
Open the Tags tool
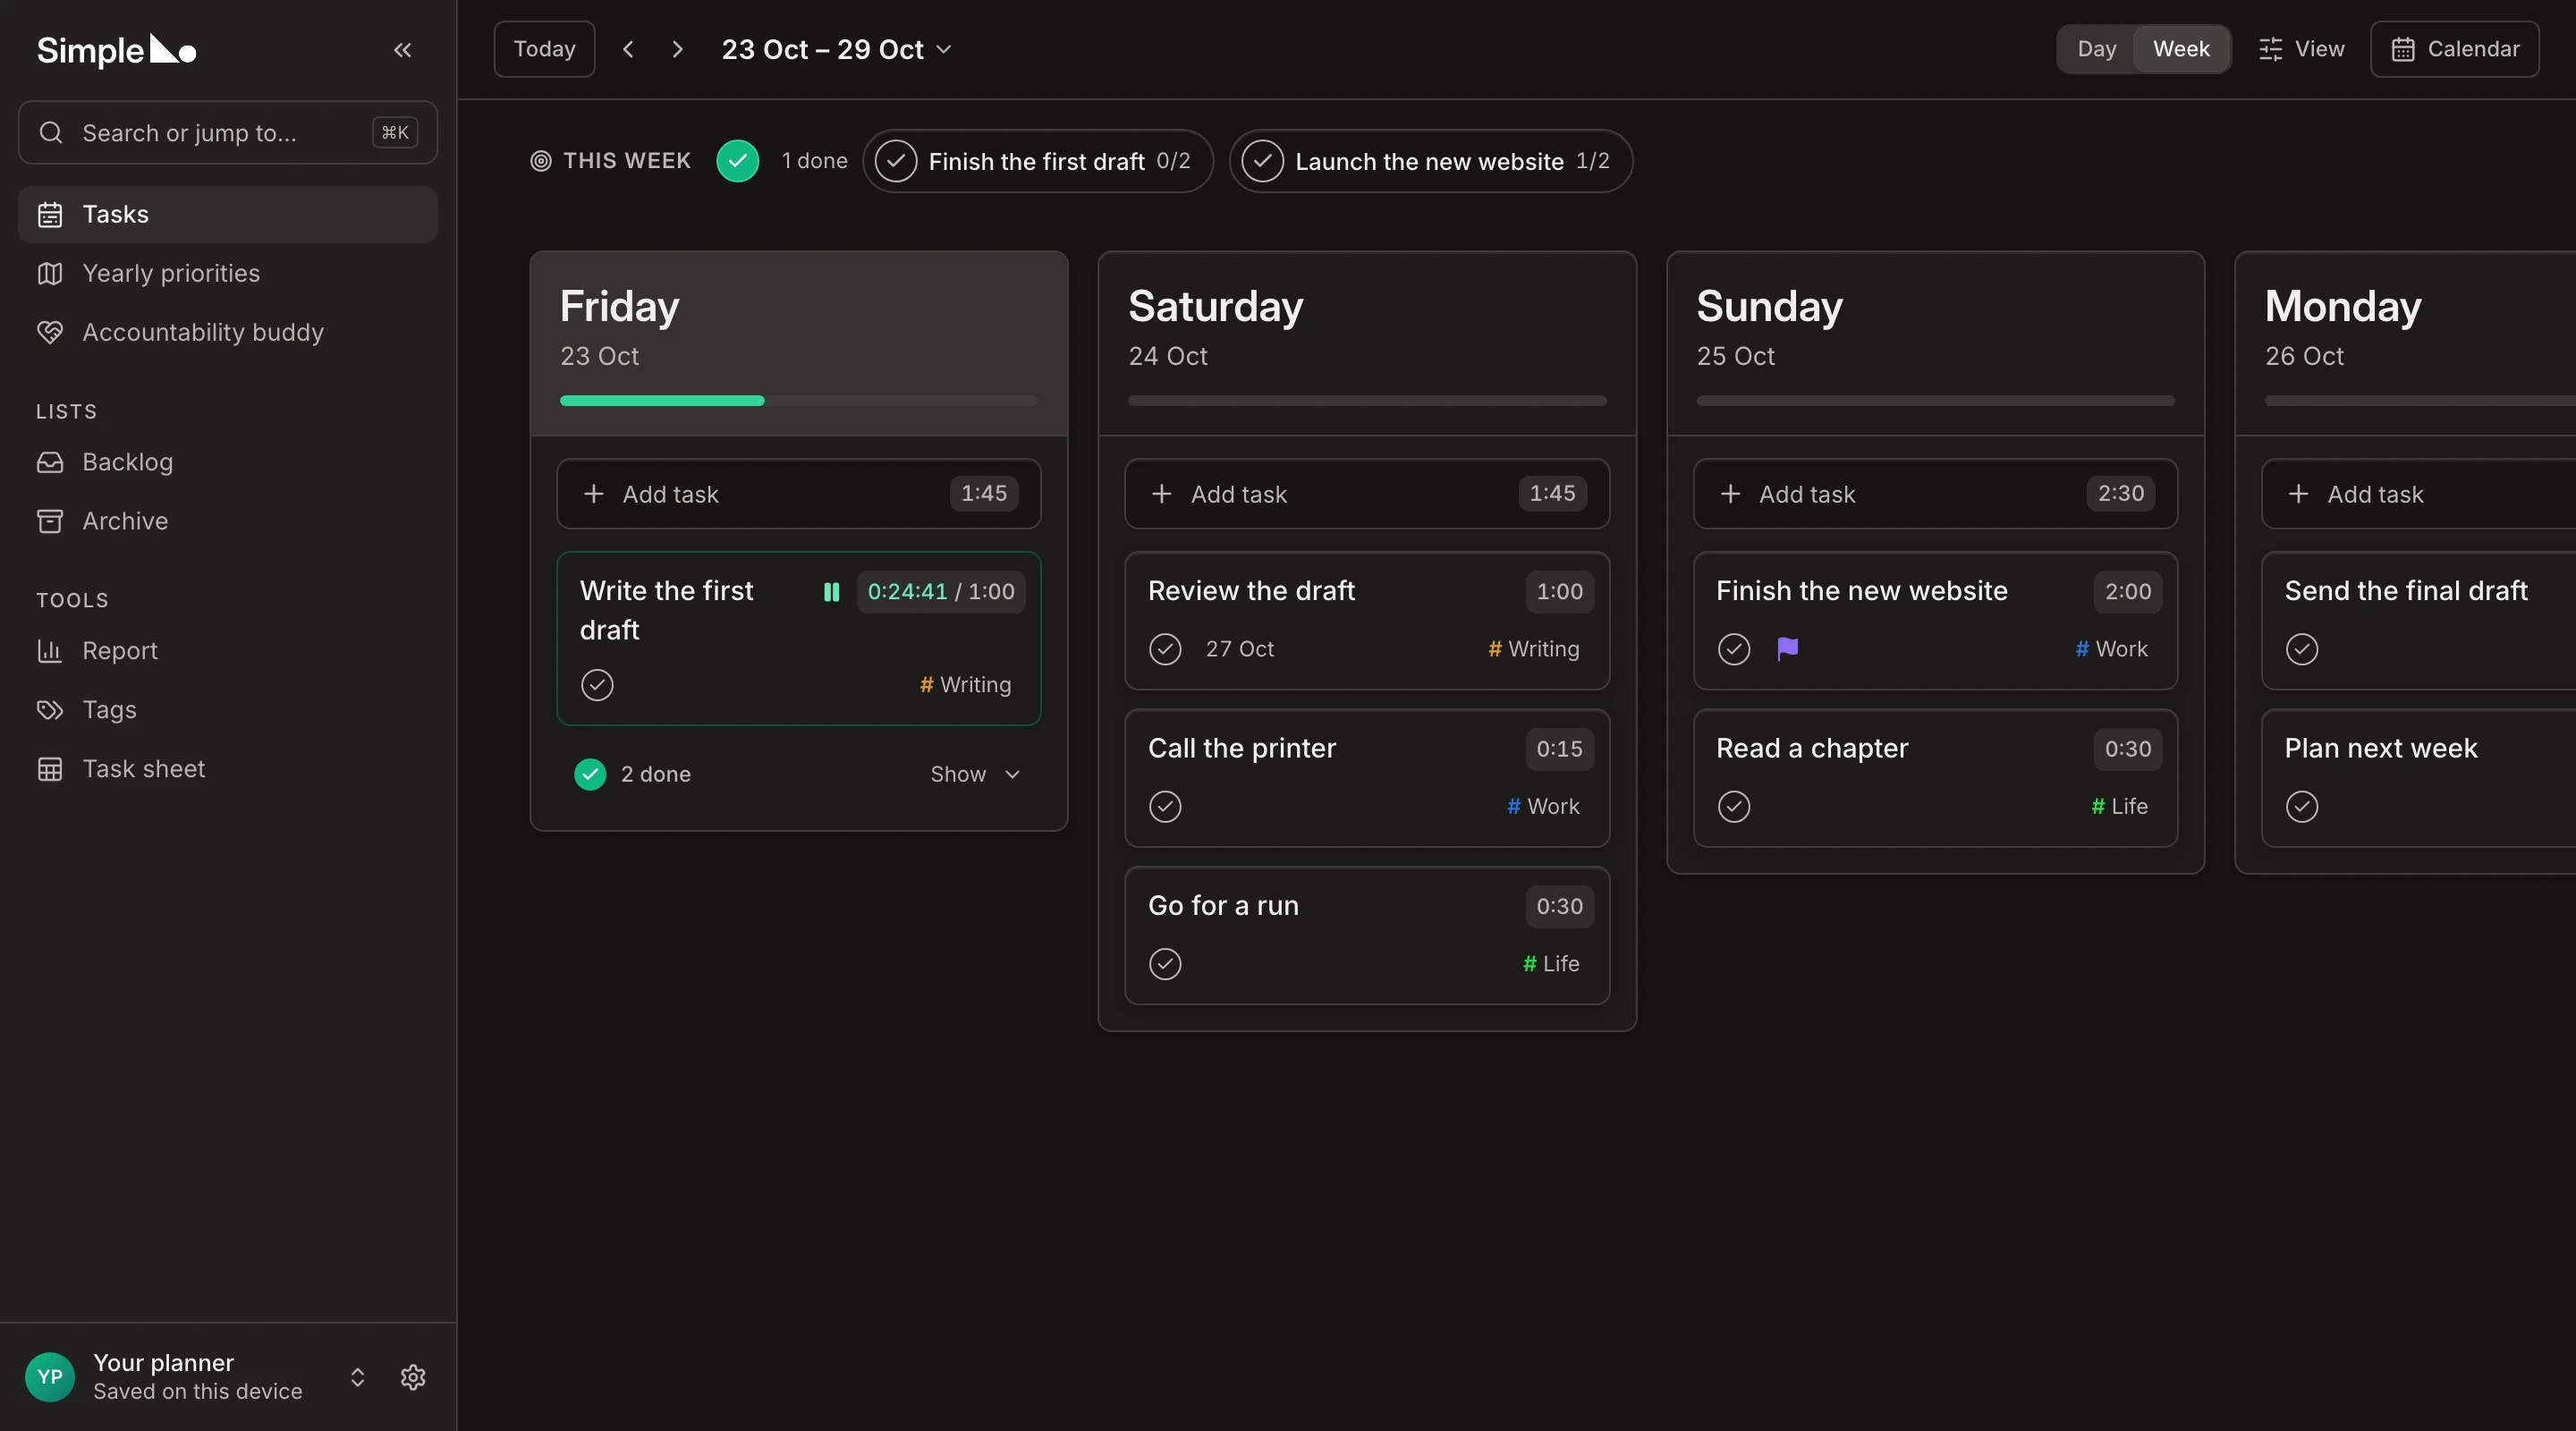click(228, 710)
